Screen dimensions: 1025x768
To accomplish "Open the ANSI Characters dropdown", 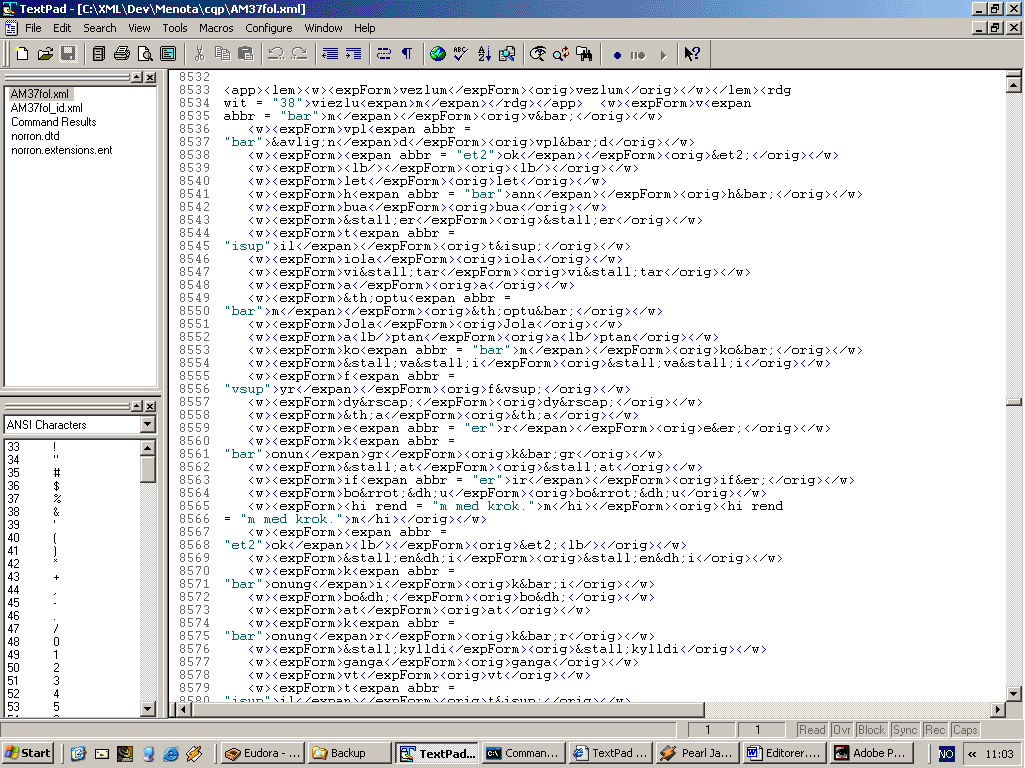I will (x=148, y=425).
